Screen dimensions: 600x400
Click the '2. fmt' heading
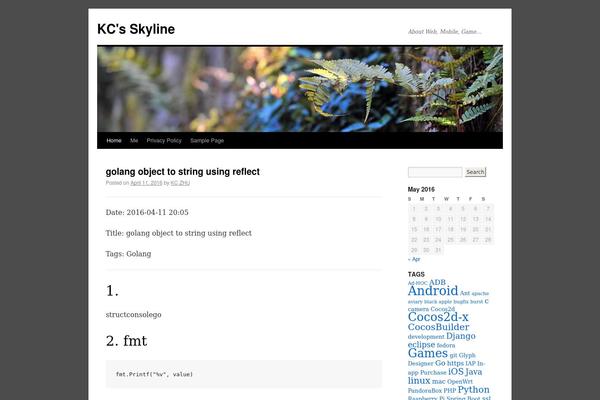pos(126,341)
